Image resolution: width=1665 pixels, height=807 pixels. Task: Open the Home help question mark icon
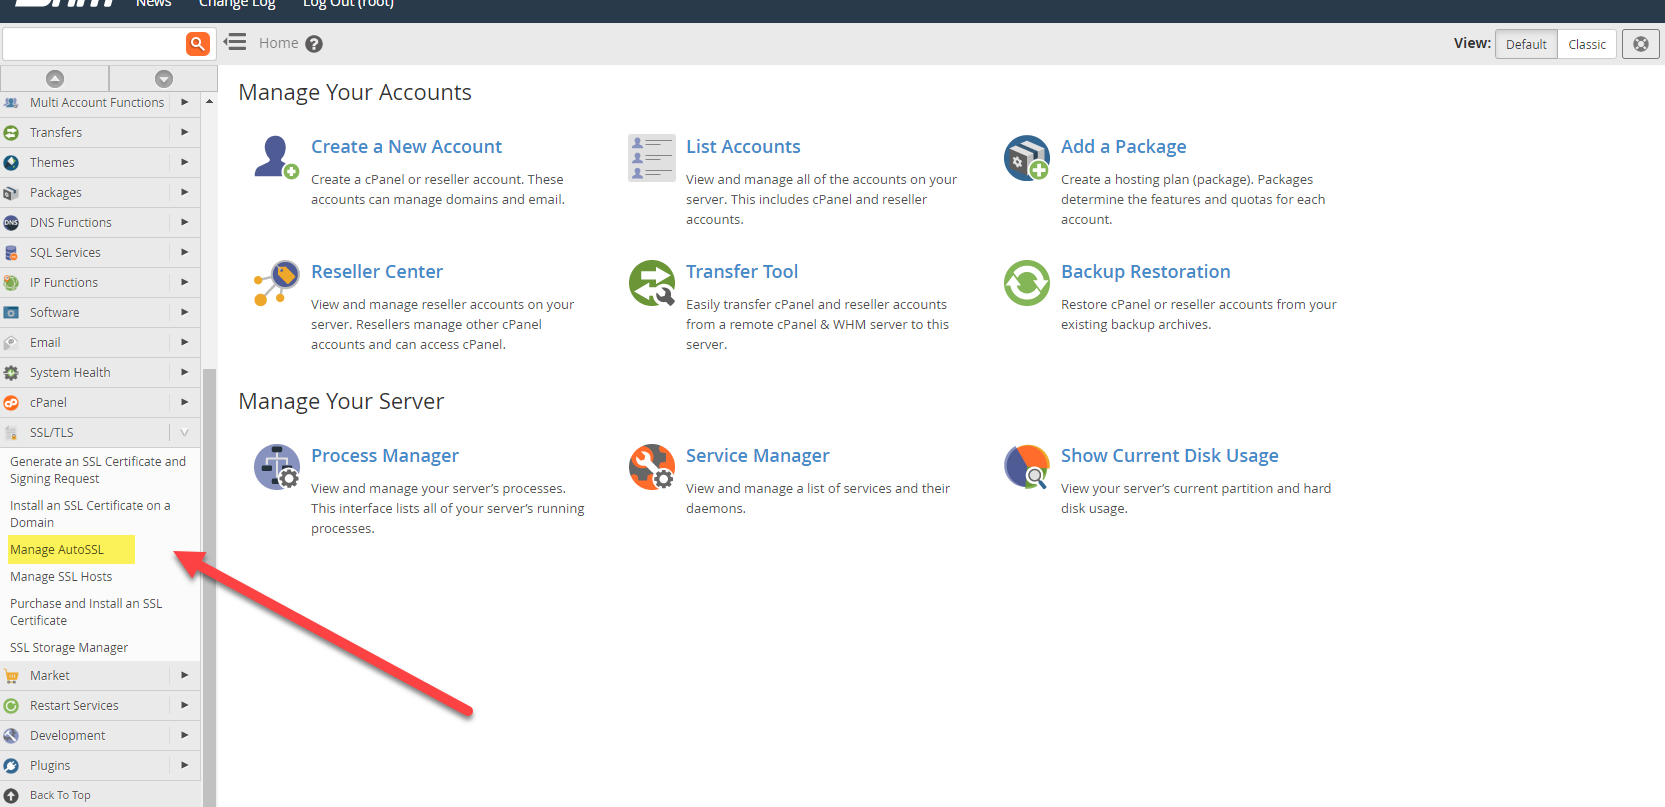click(x=314, y=44)
